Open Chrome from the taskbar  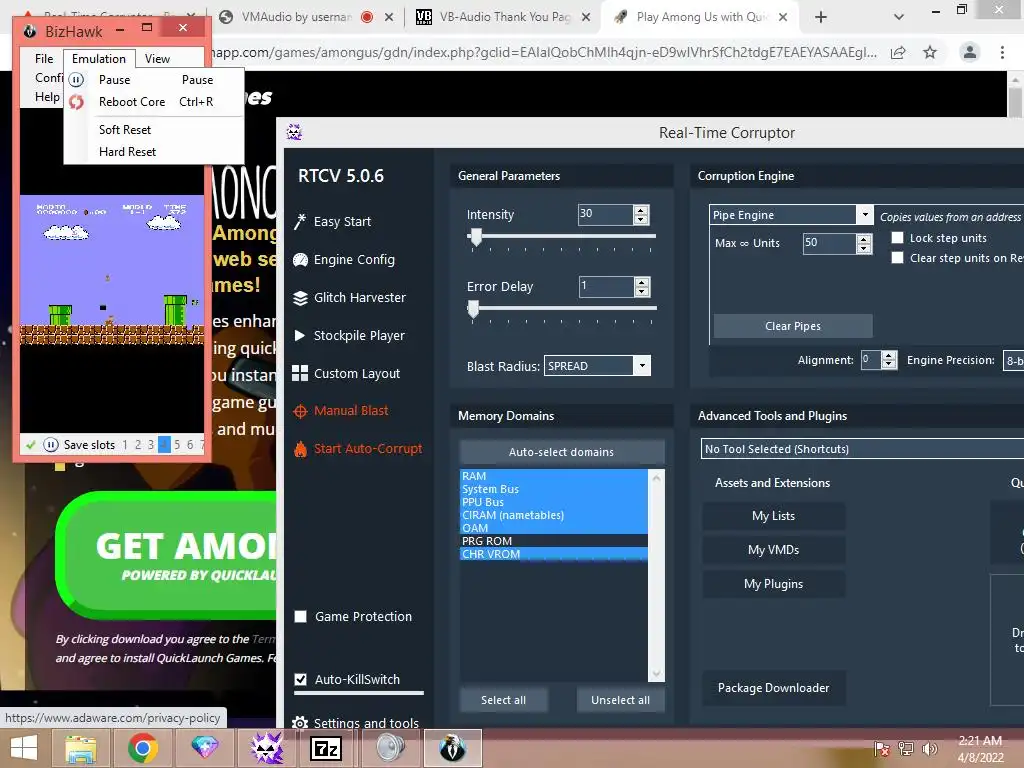click(x=142, y=748)
